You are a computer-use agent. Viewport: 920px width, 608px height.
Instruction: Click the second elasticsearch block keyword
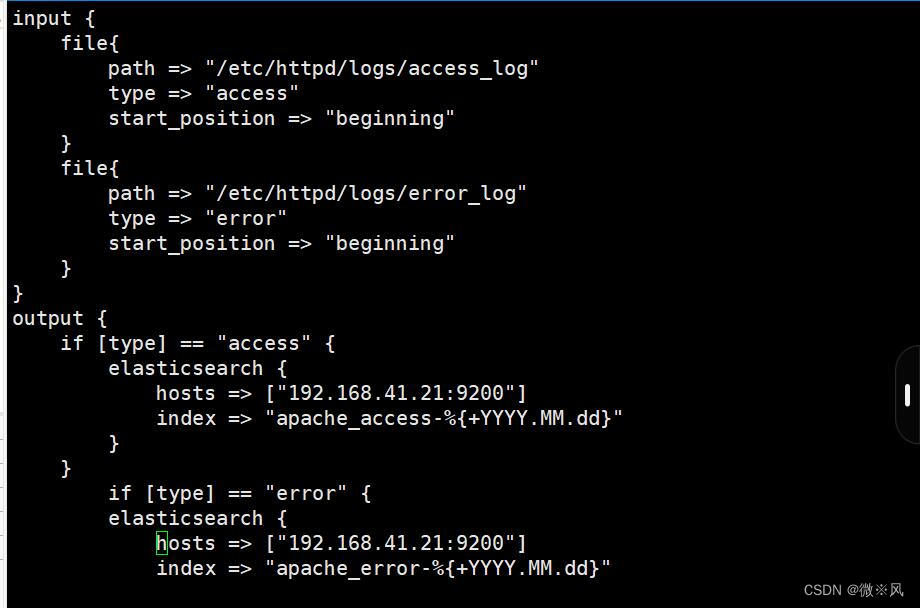[186, 518]
